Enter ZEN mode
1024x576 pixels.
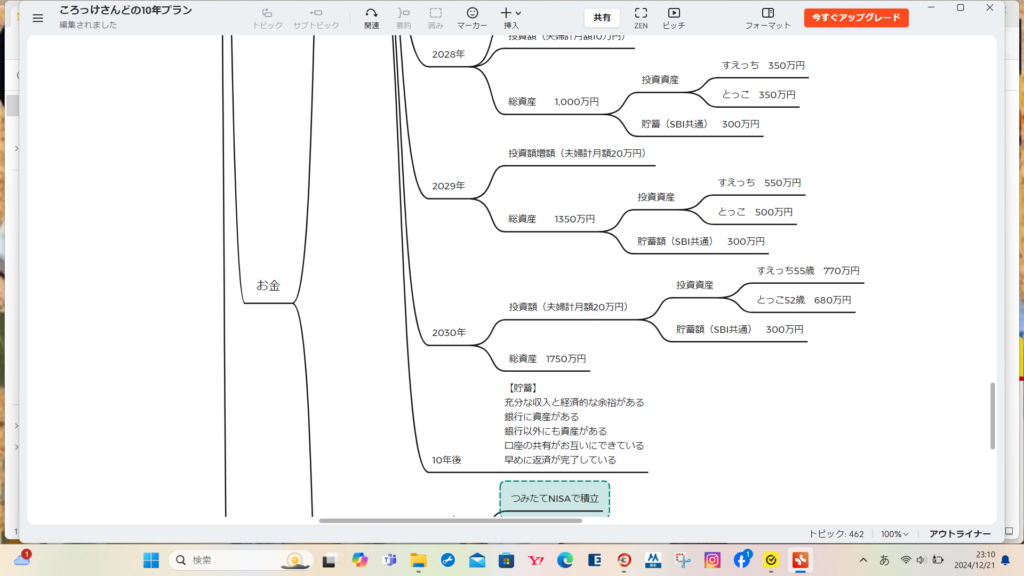click(x=641, y=18)
